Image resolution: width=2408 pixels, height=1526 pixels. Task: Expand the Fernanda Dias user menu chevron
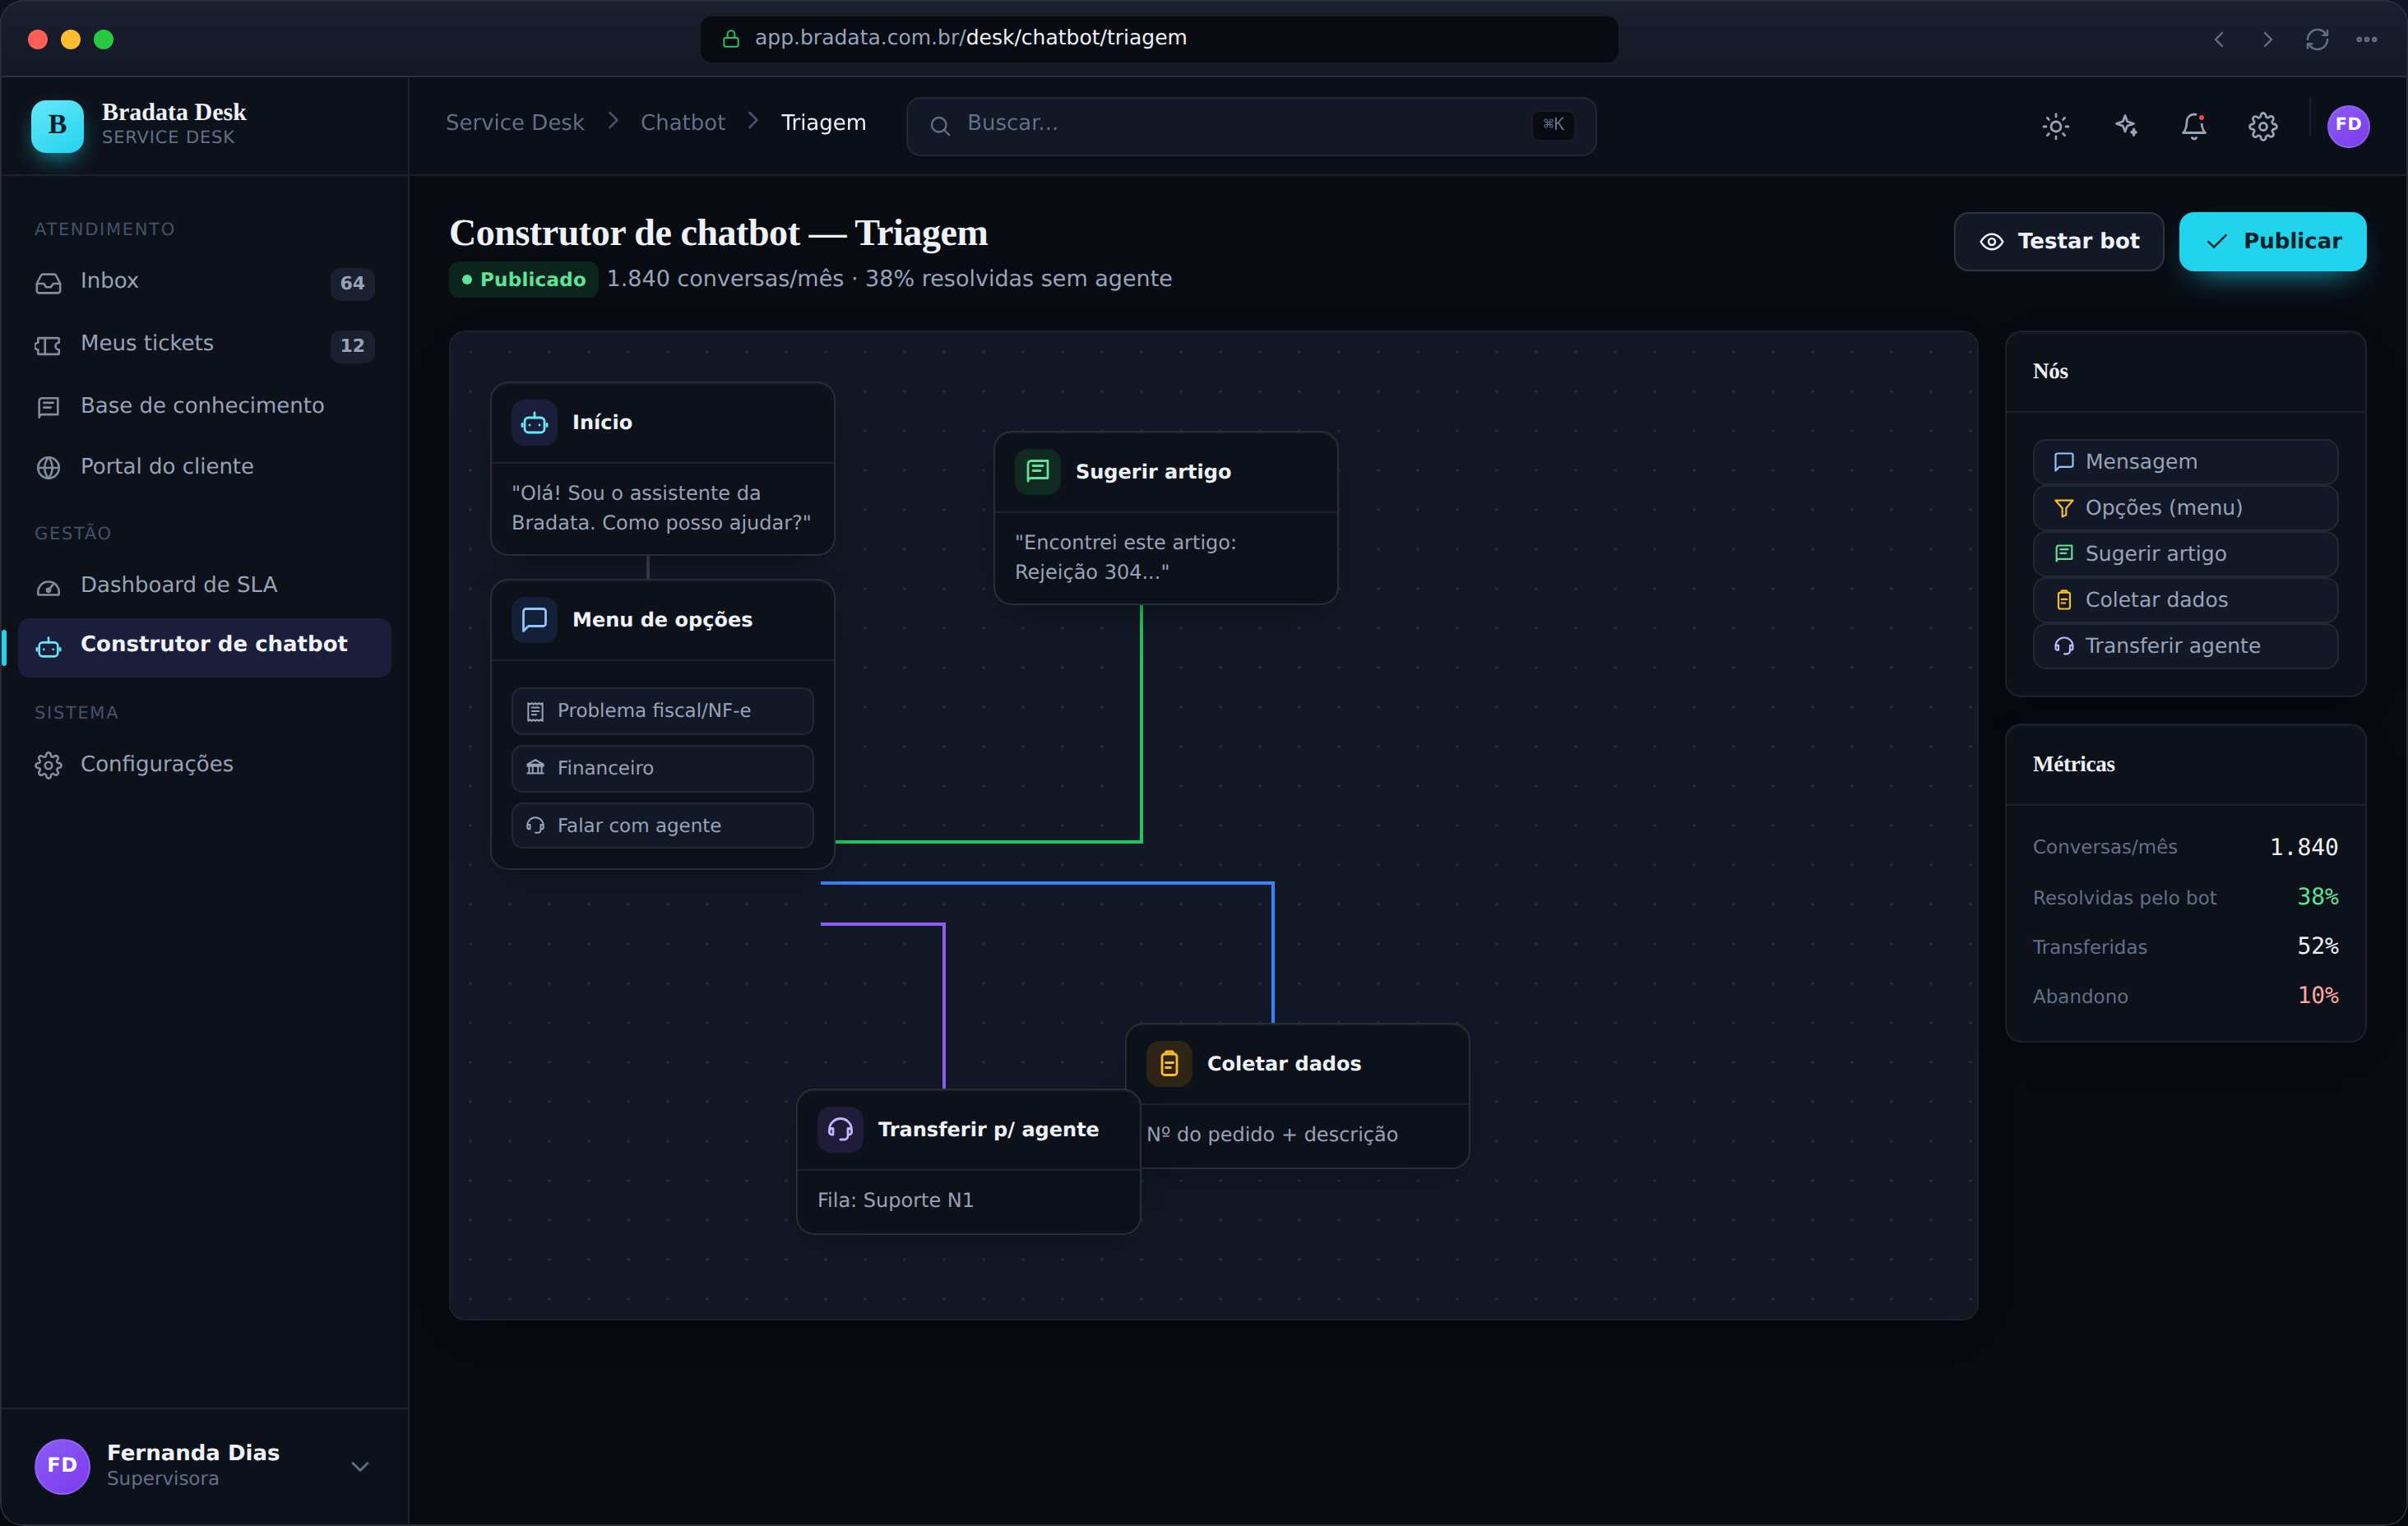pos(360,1467)
